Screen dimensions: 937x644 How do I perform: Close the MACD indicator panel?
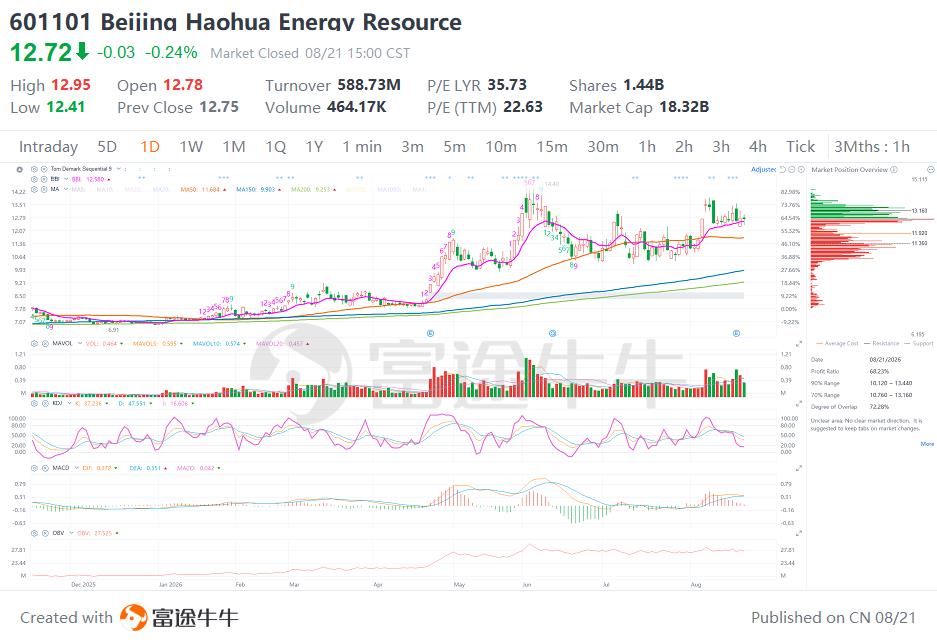coord(44,468)
